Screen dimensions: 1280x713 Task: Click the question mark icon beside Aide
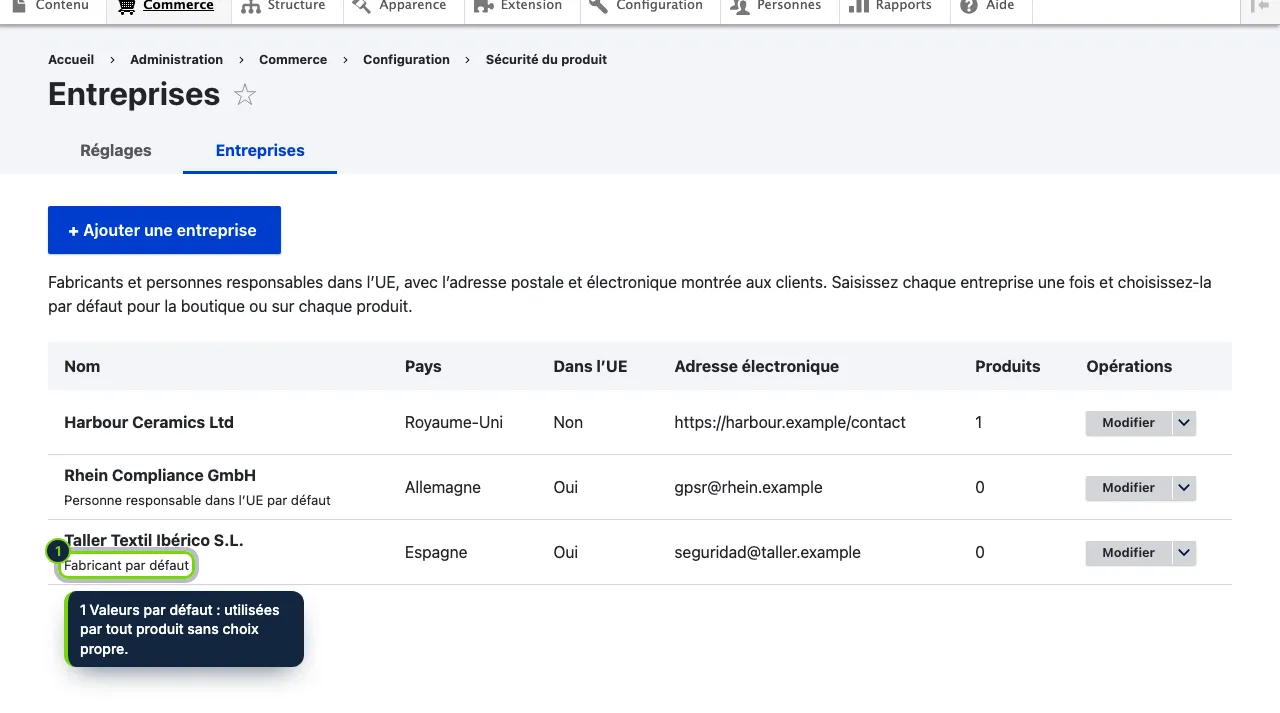pyautogui.click(x=968, y=6)
